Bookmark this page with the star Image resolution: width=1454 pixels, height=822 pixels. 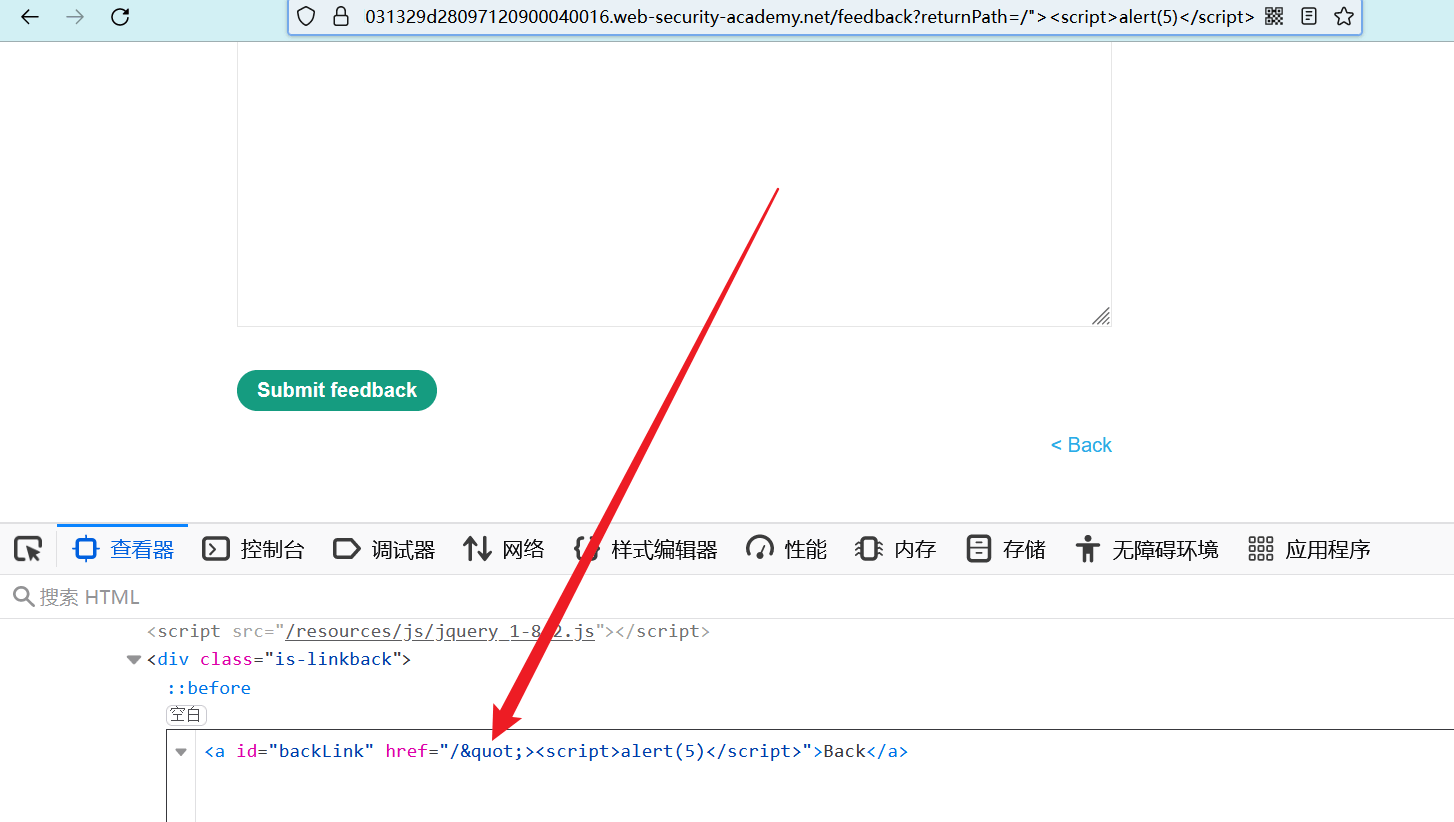(x=1344, y=17)
